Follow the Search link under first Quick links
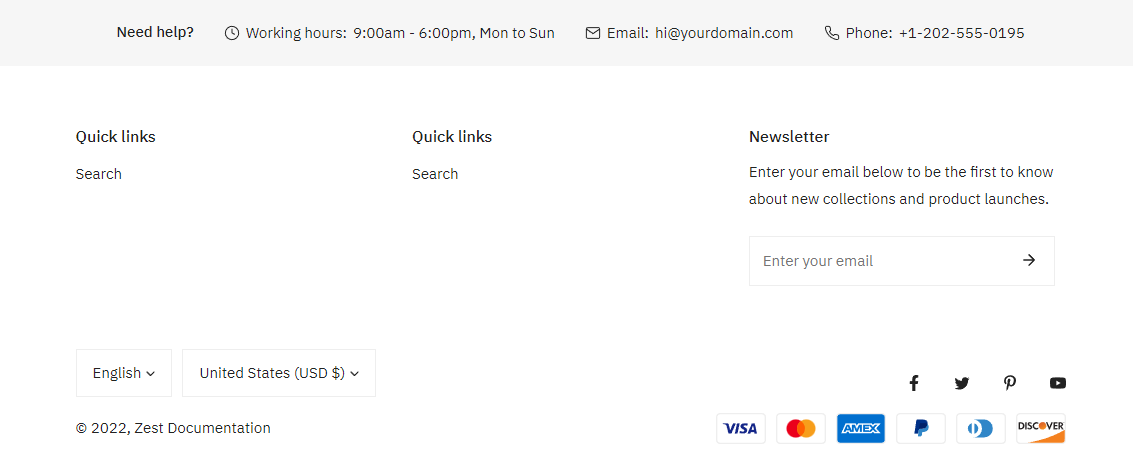Image resolution: width=1133 pixels, height=458 pixels. pos(99,174)
